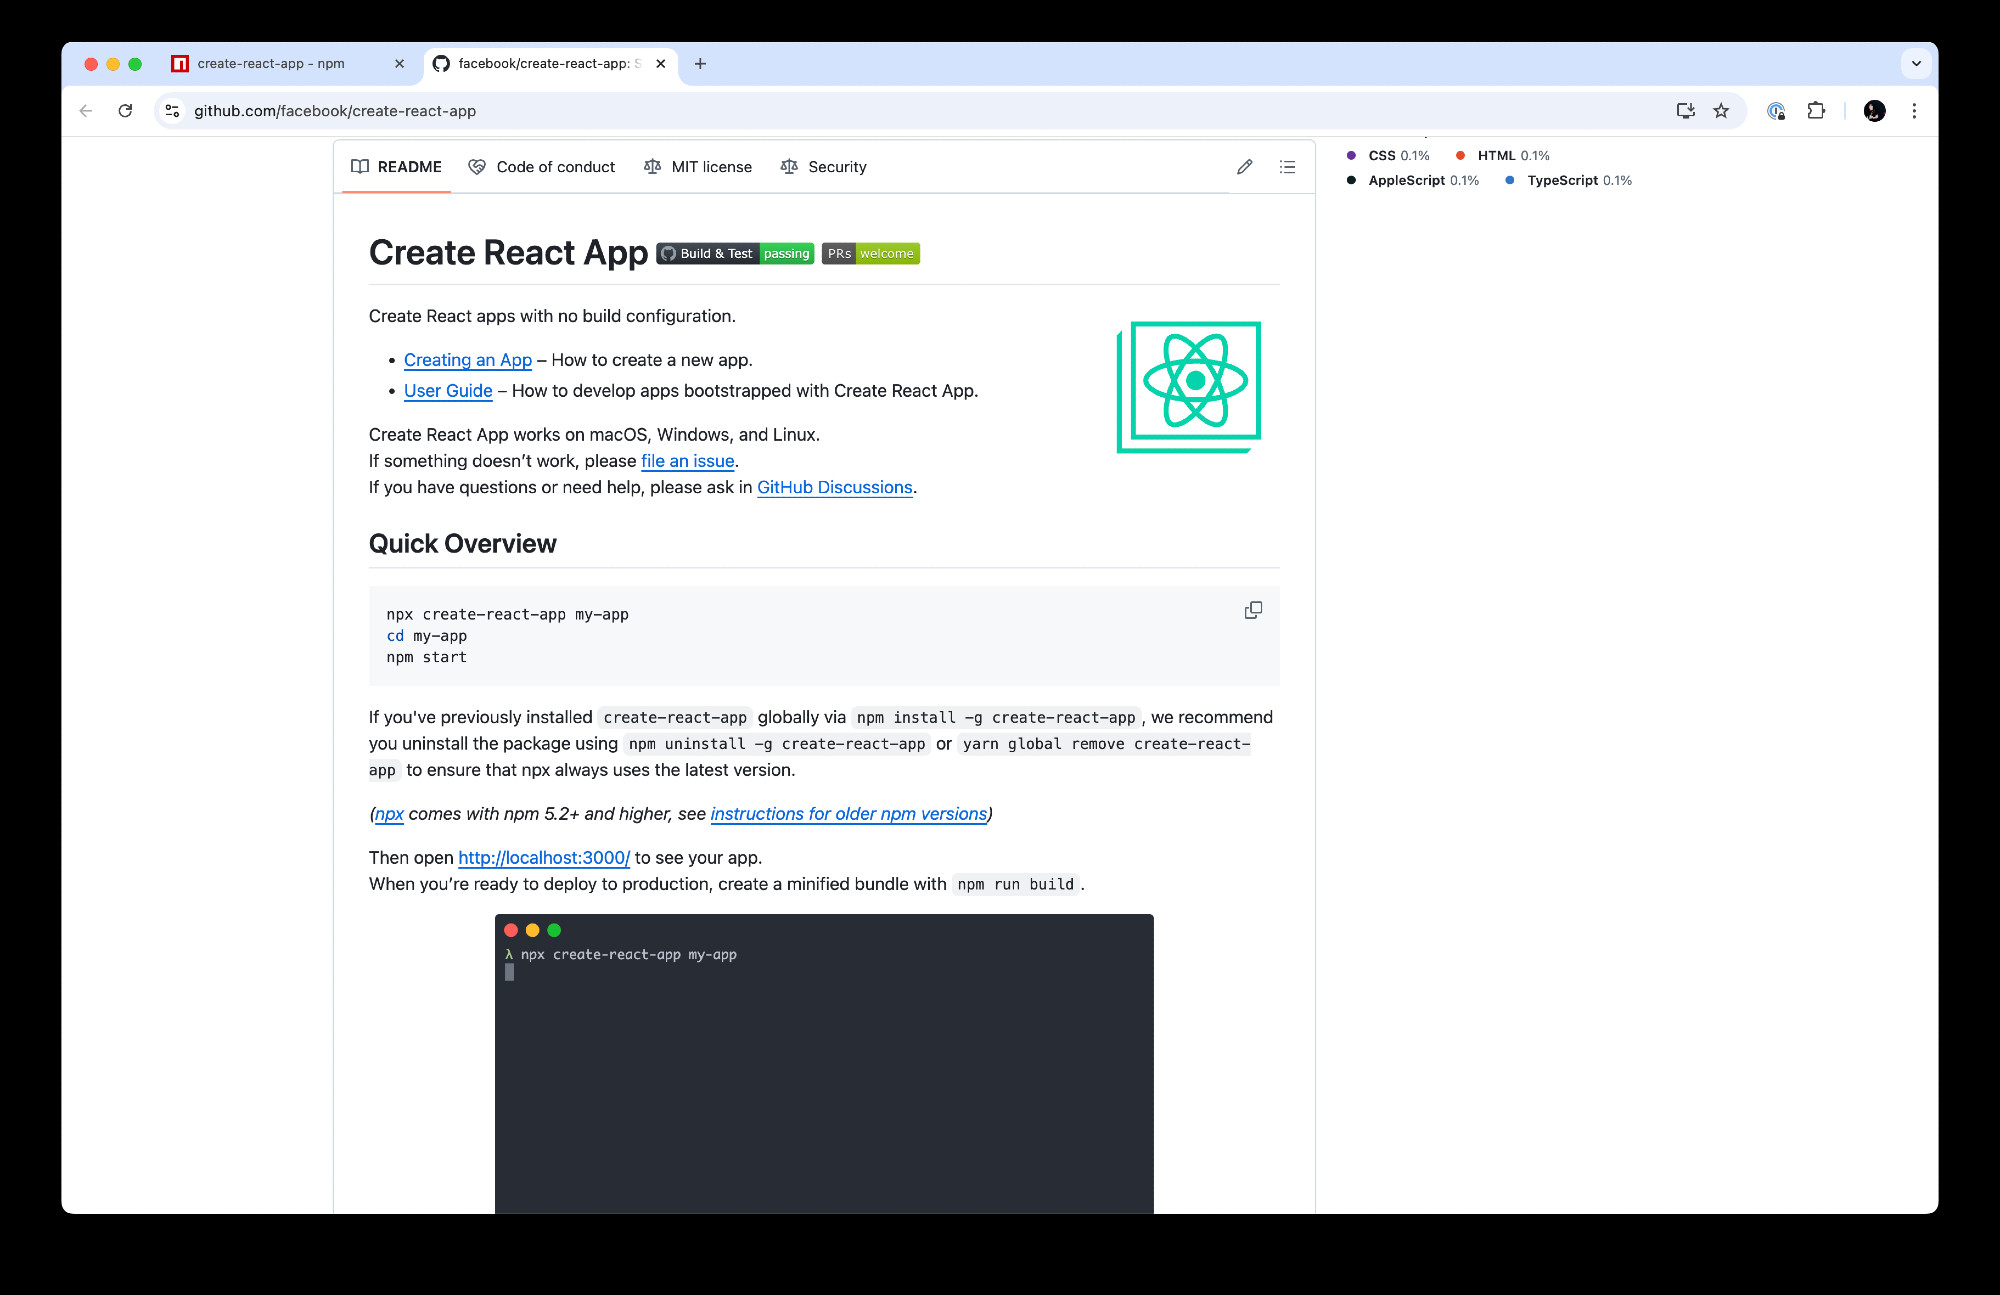Open the Creating an App link
The width and height of the screenshot is (2000, 1295).
pos(468,360)
